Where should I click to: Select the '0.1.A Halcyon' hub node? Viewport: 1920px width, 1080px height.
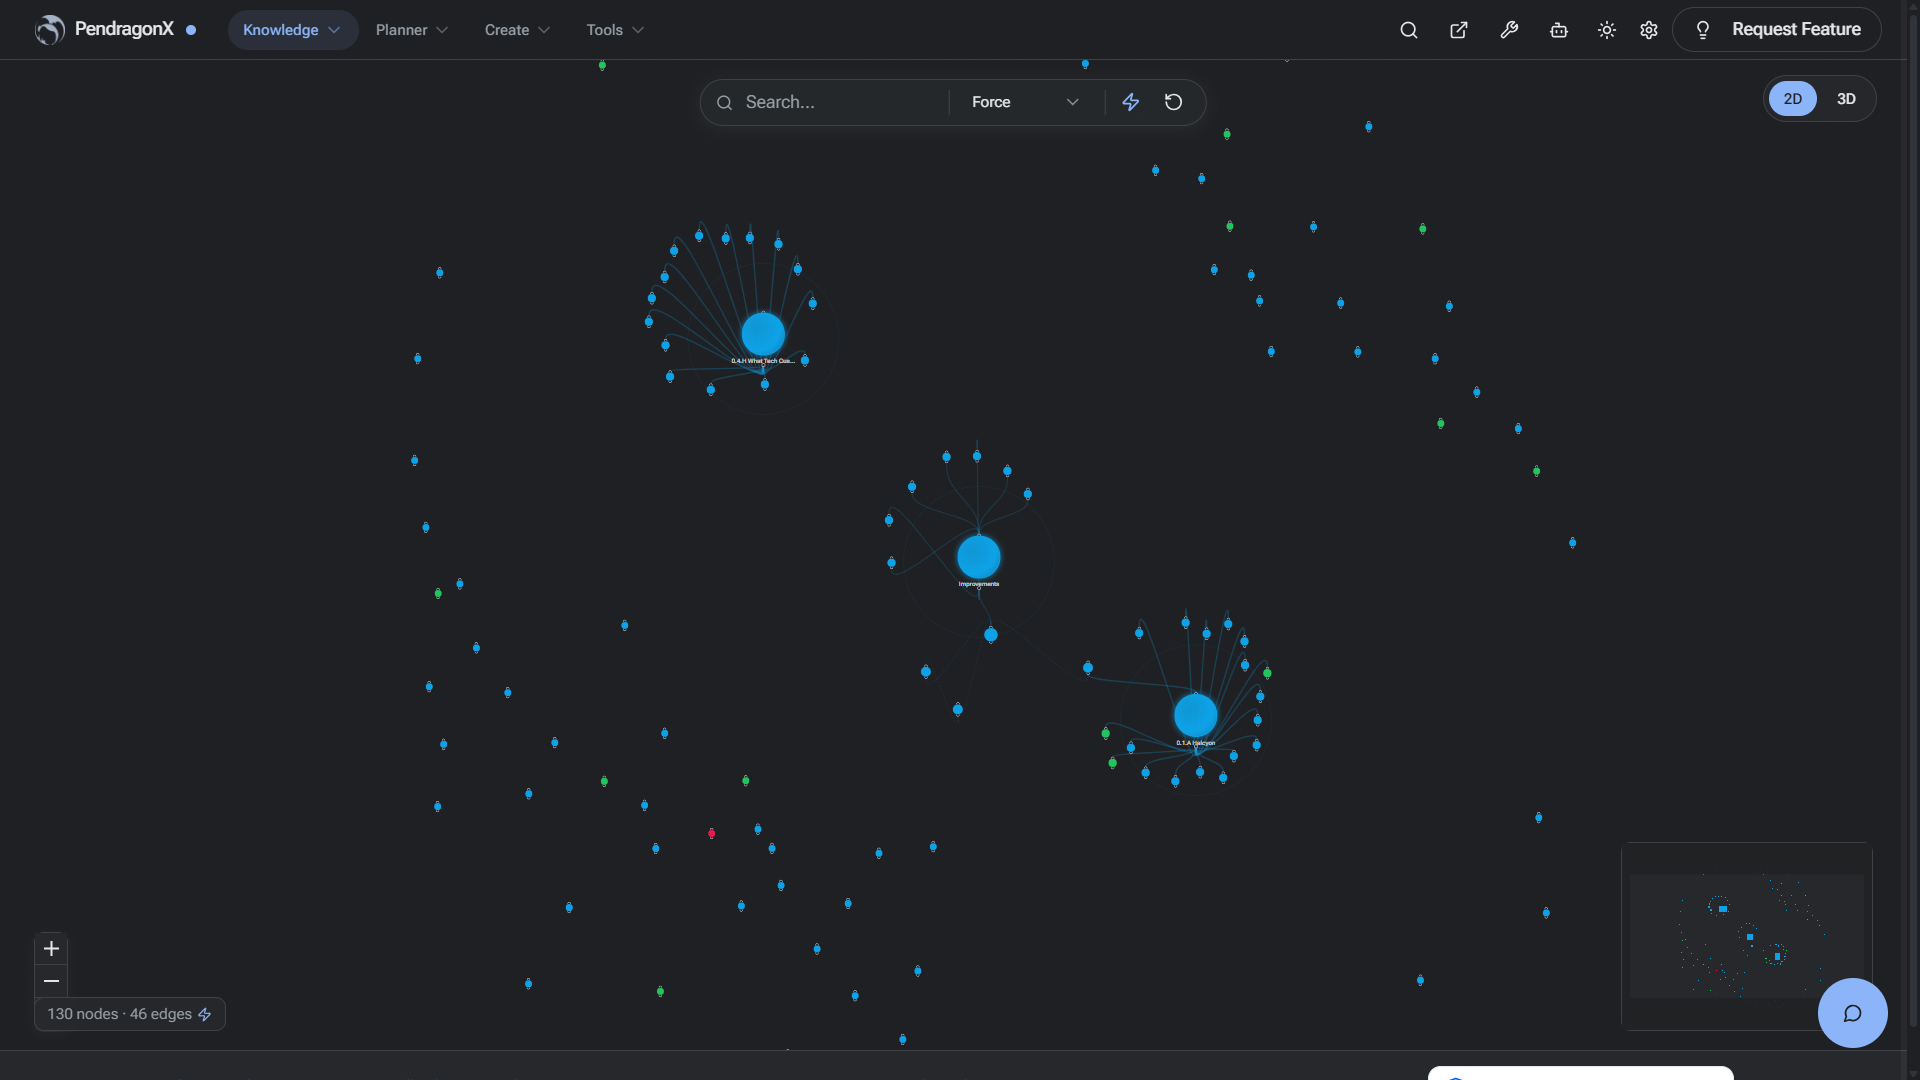(x=1195, y=716)
